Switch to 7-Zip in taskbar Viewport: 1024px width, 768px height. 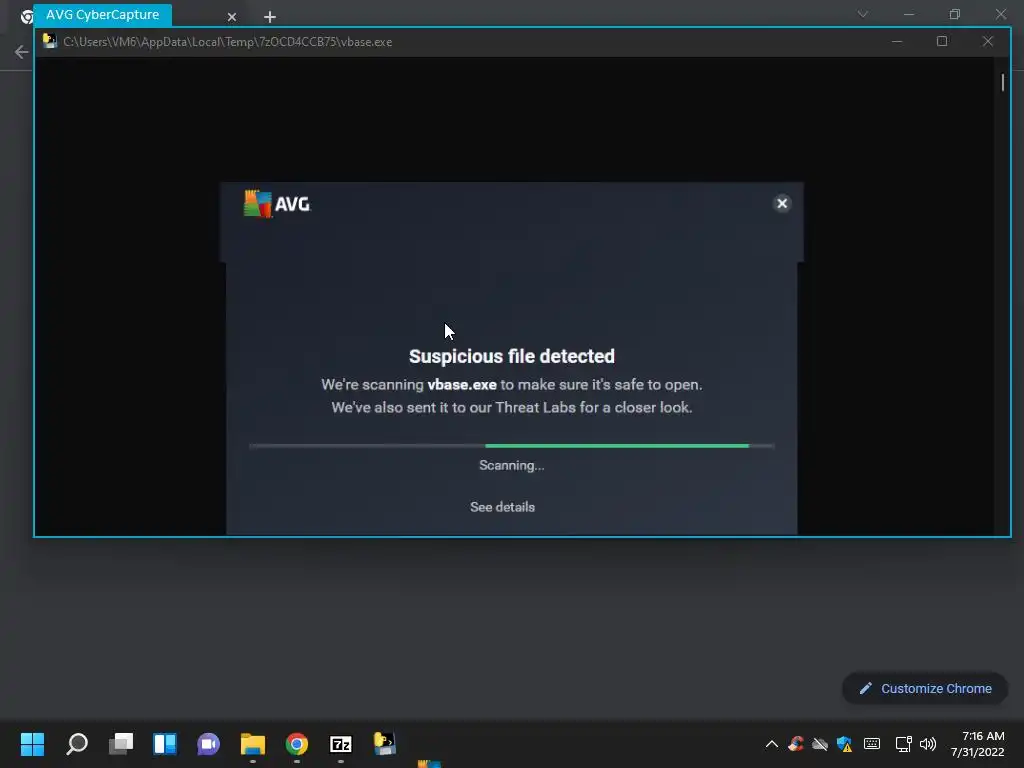coord(341,744)
